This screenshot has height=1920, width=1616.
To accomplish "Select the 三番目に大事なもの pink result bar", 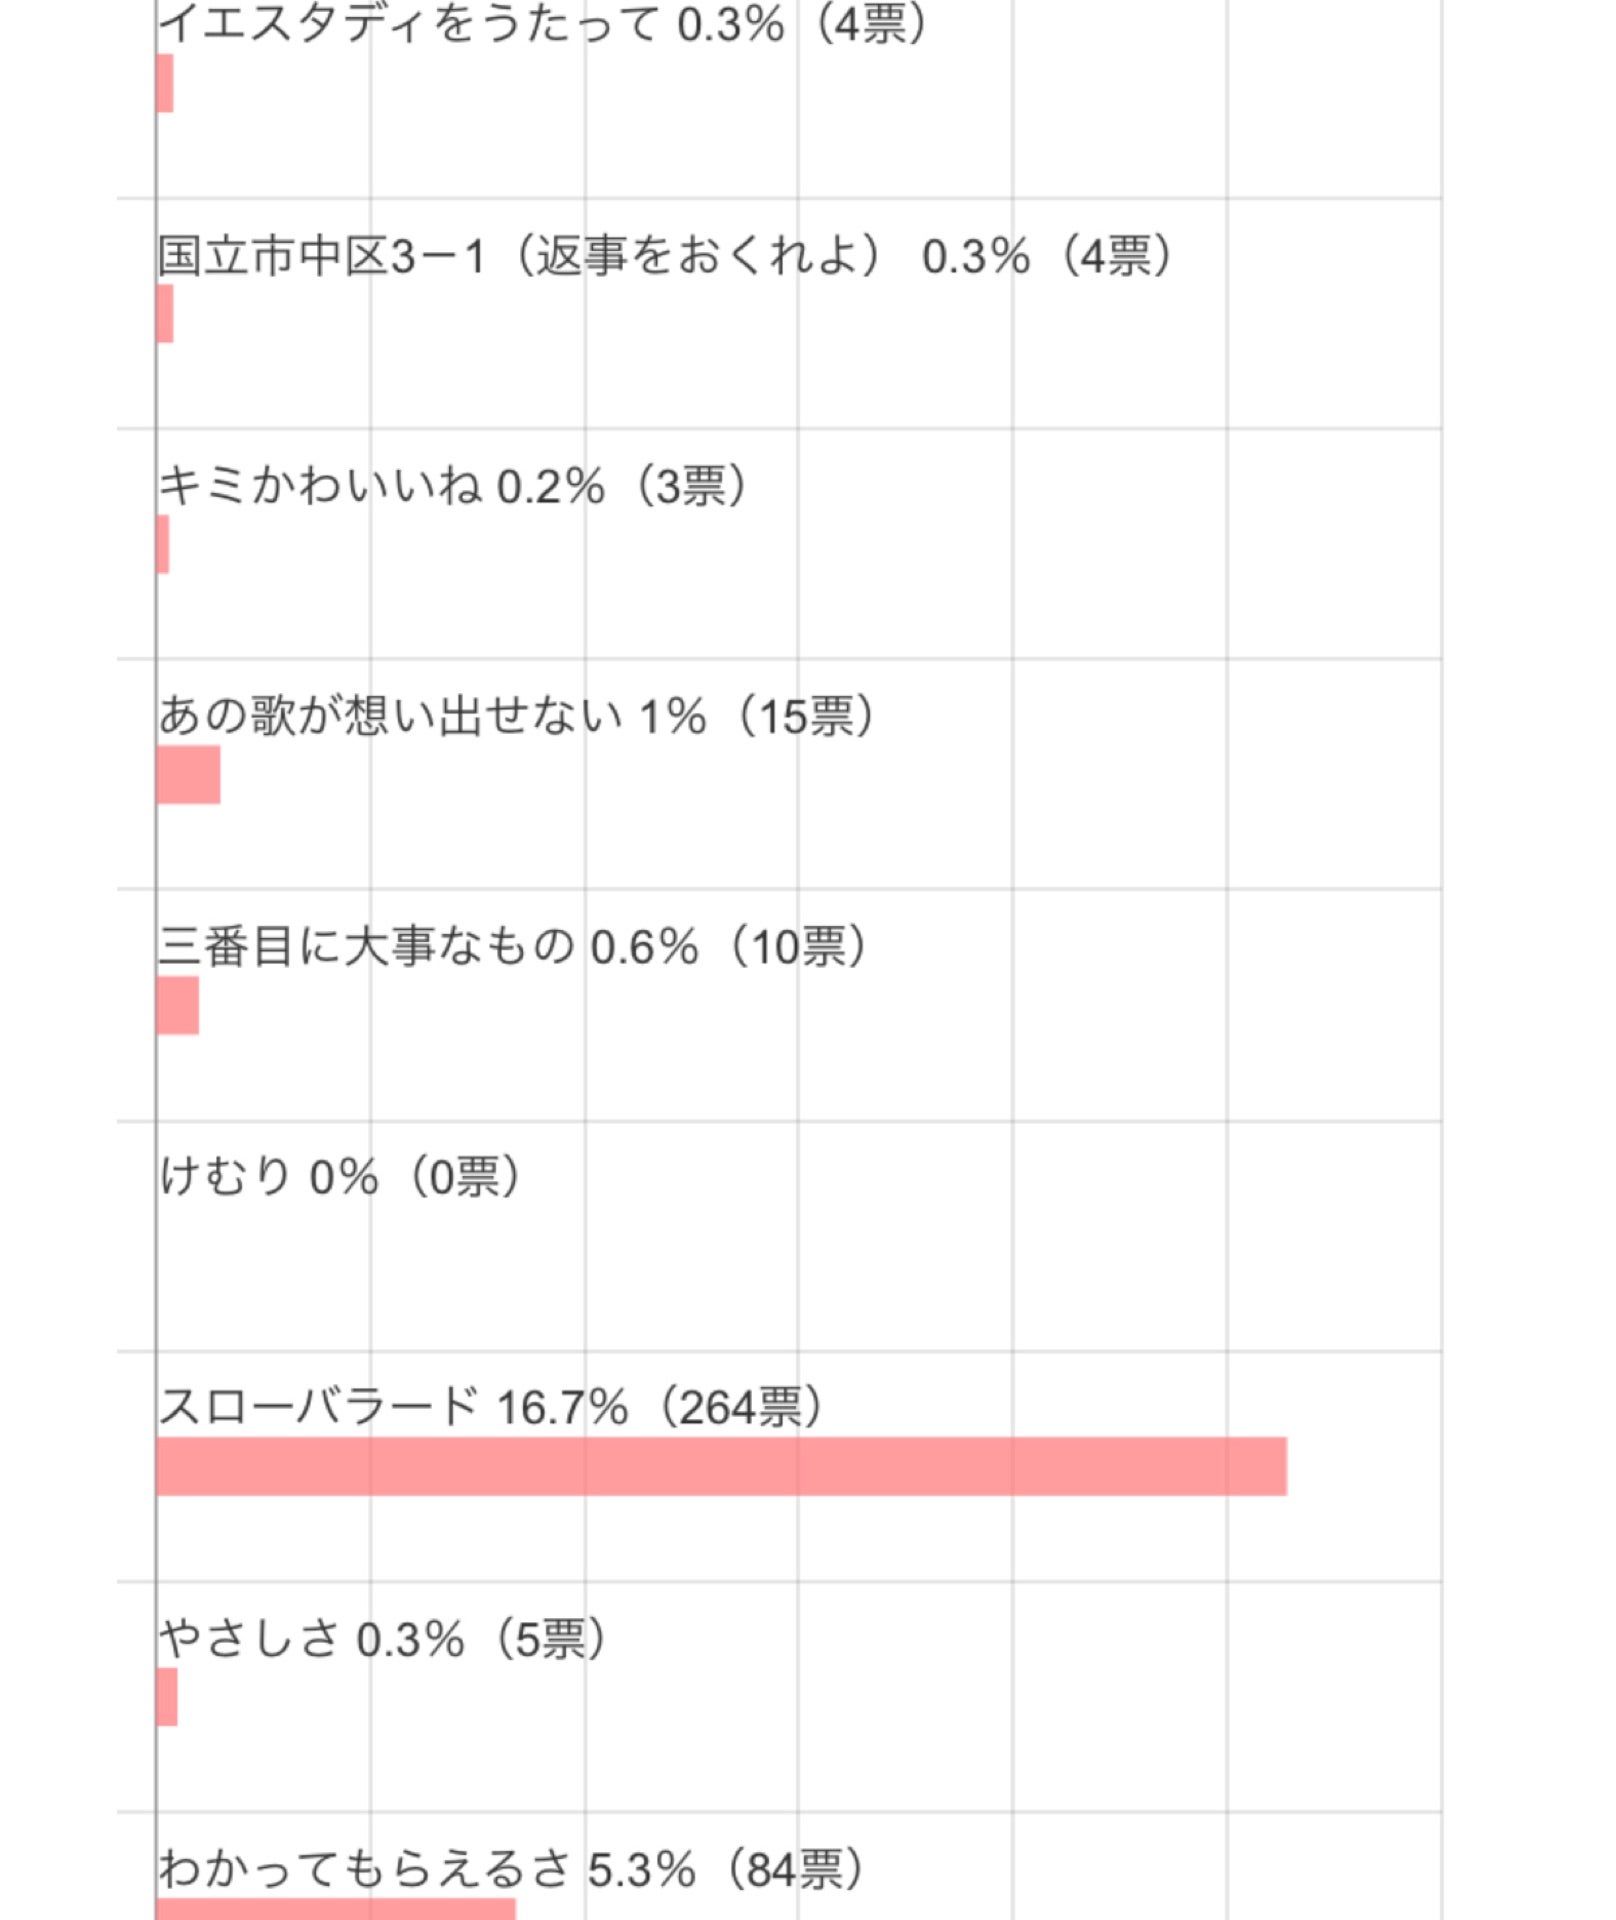I will (x=178, y=1005).
